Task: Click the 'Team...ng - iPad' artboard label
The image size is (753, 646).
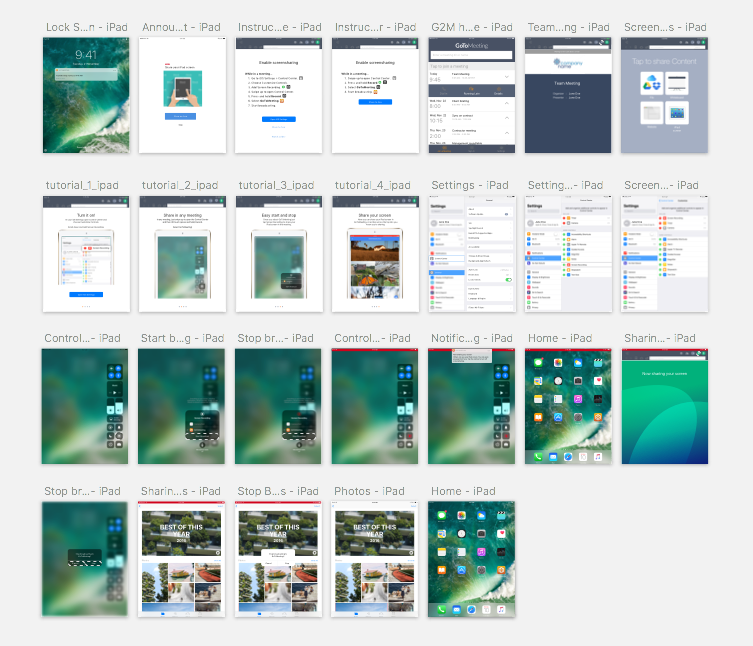Action: click(569, 27)
